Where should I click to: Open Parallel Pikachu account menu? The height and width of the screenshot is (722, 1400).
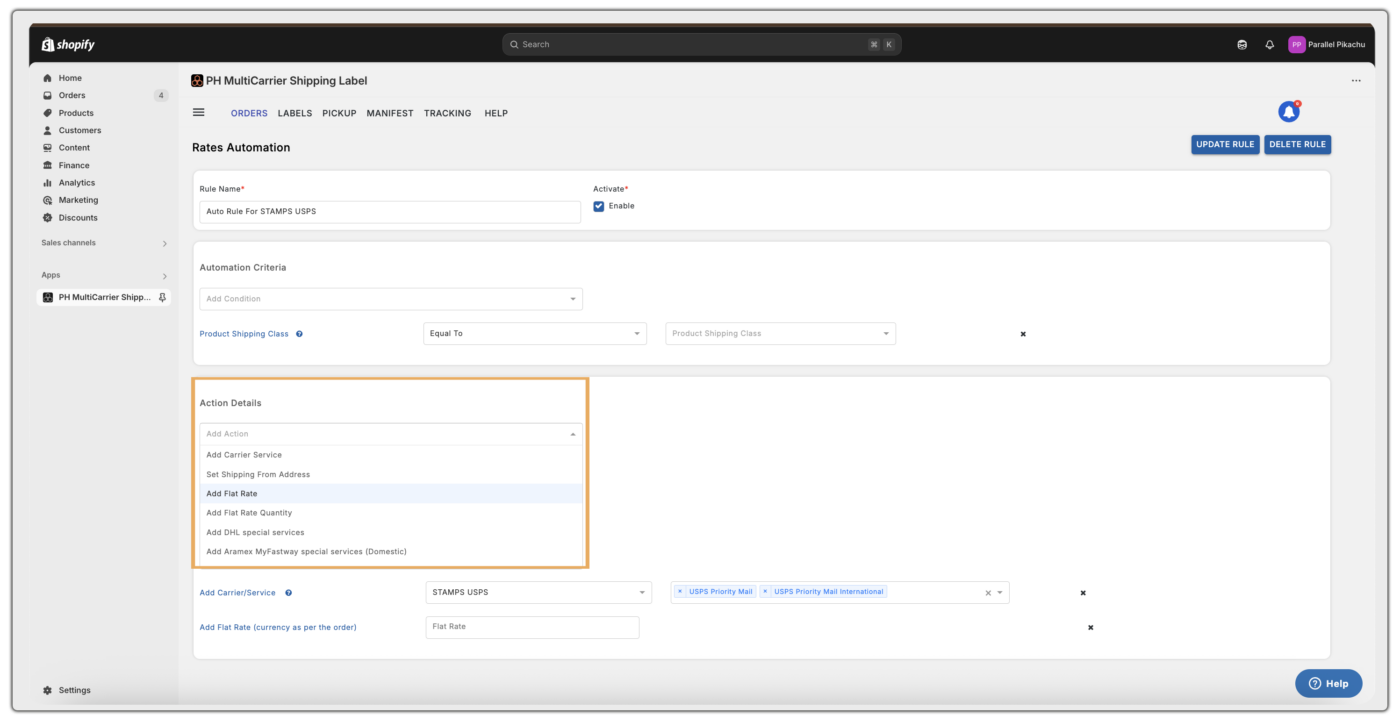pos(1325,44)
